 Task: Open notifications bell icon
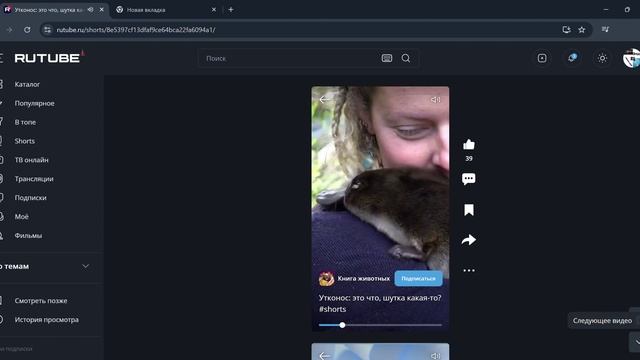click(x=572, y=58)
